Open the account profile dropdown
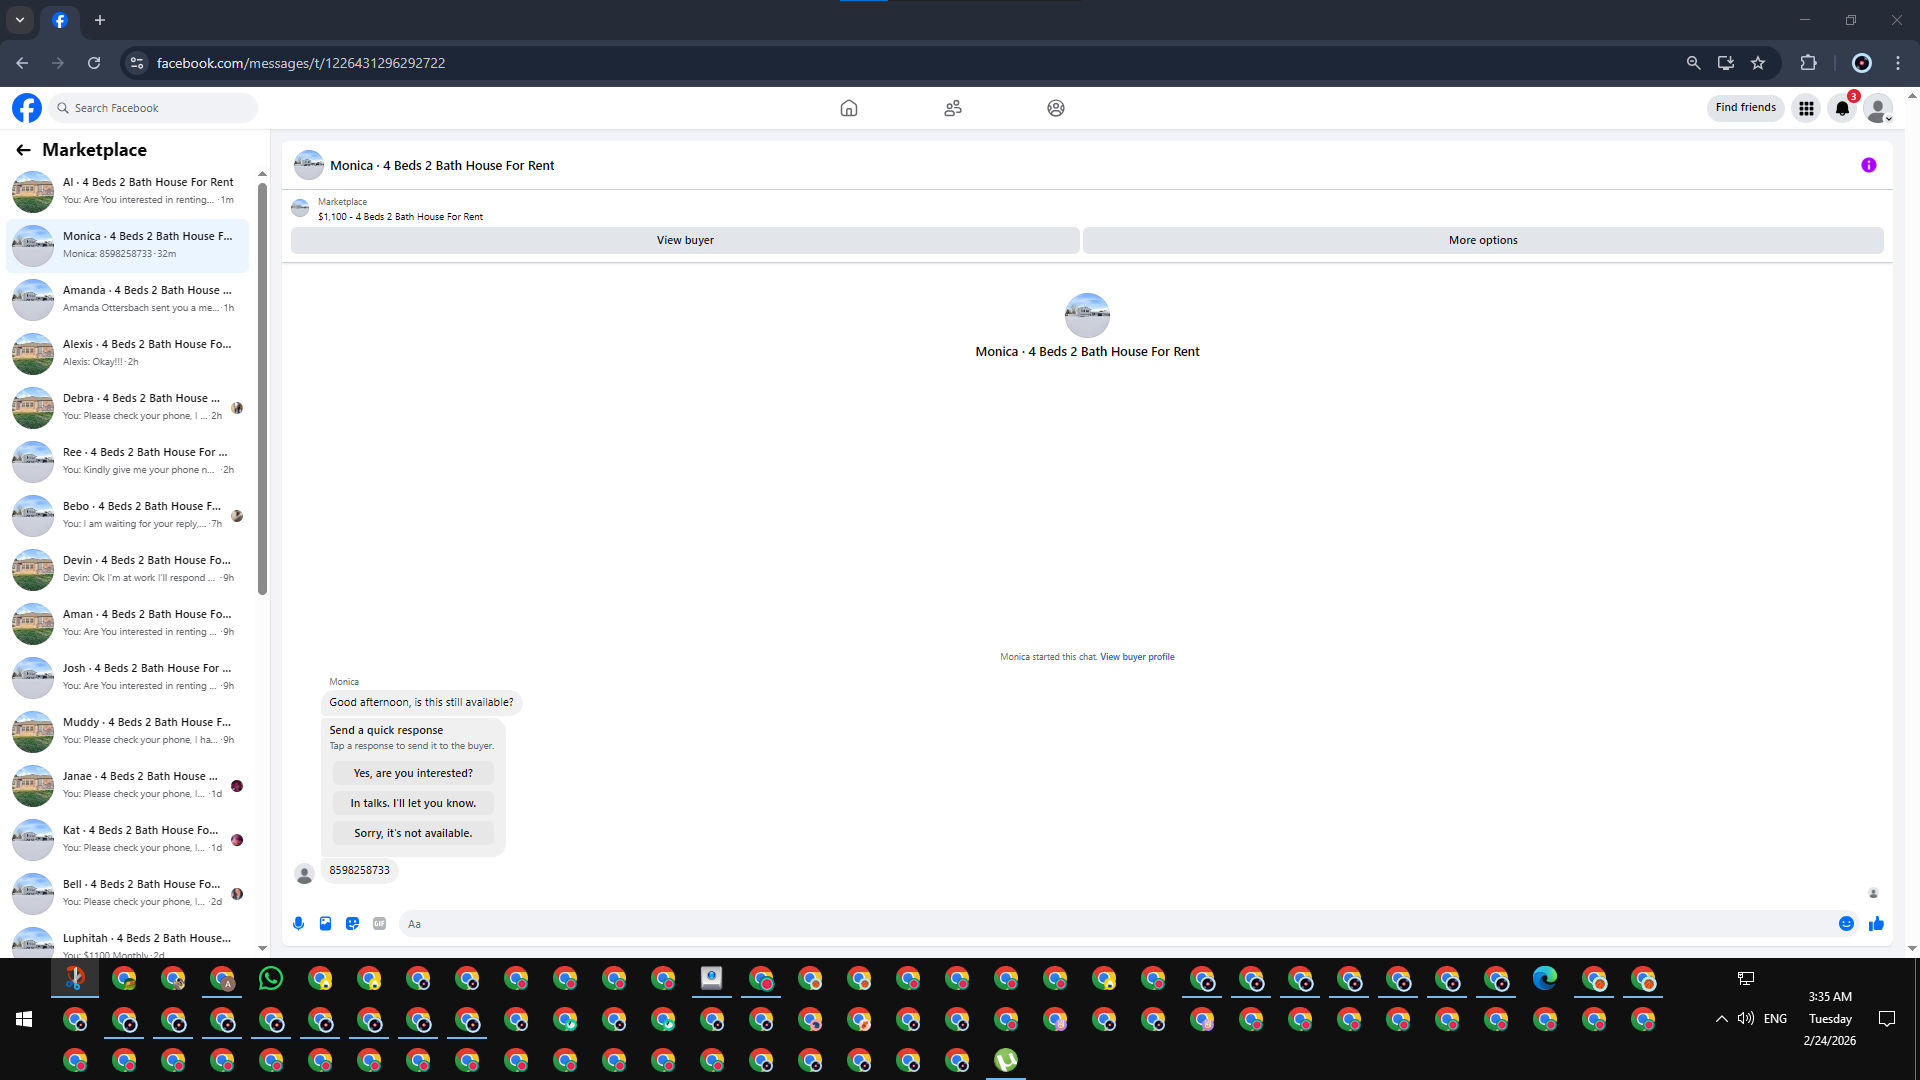 click(x=1878, y=108)
